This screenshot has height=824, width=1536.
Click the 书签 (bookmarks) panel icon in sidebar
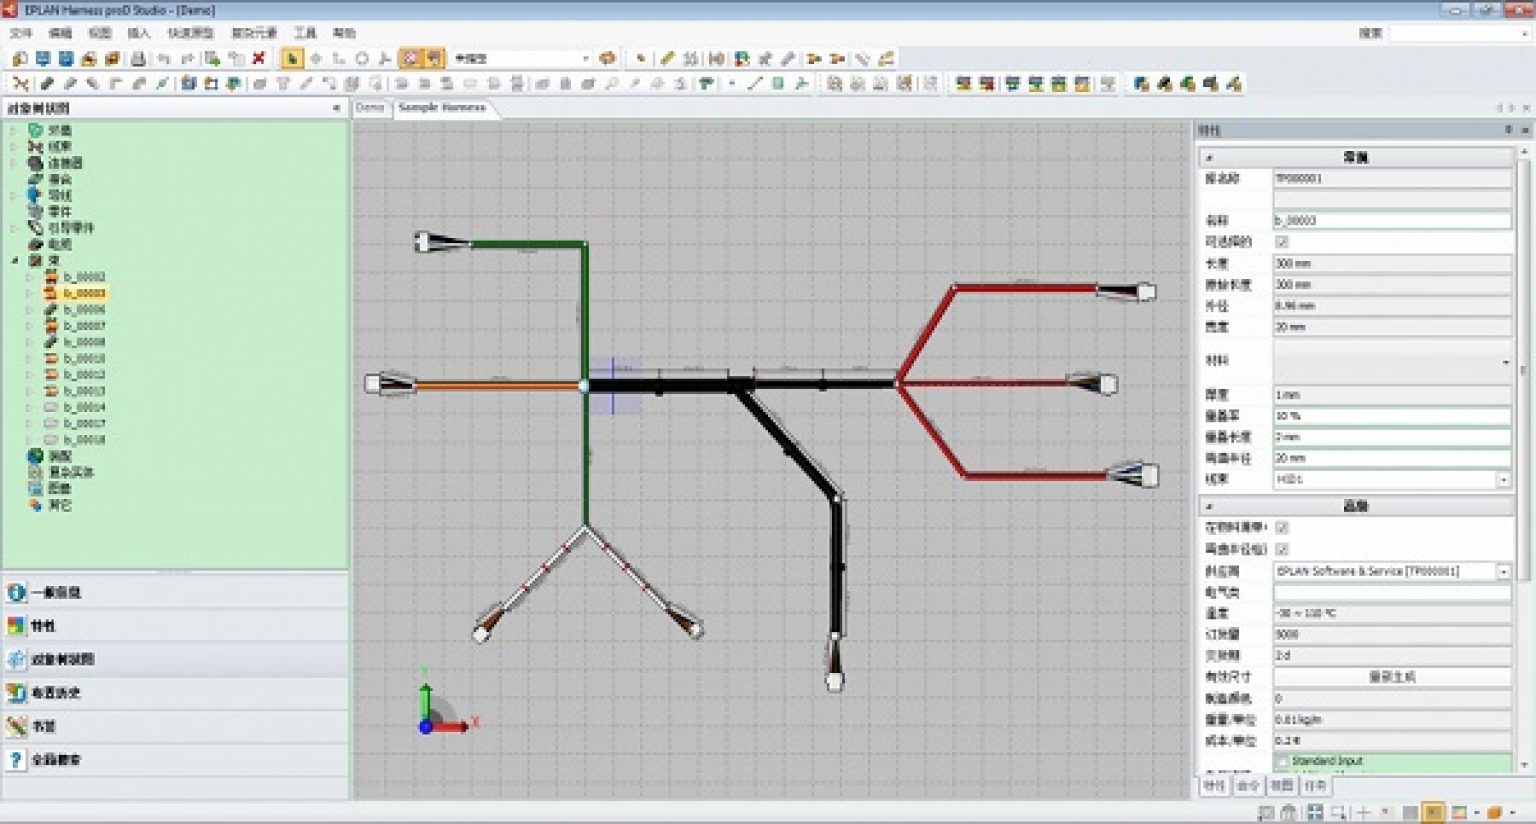tap(14, 727)
